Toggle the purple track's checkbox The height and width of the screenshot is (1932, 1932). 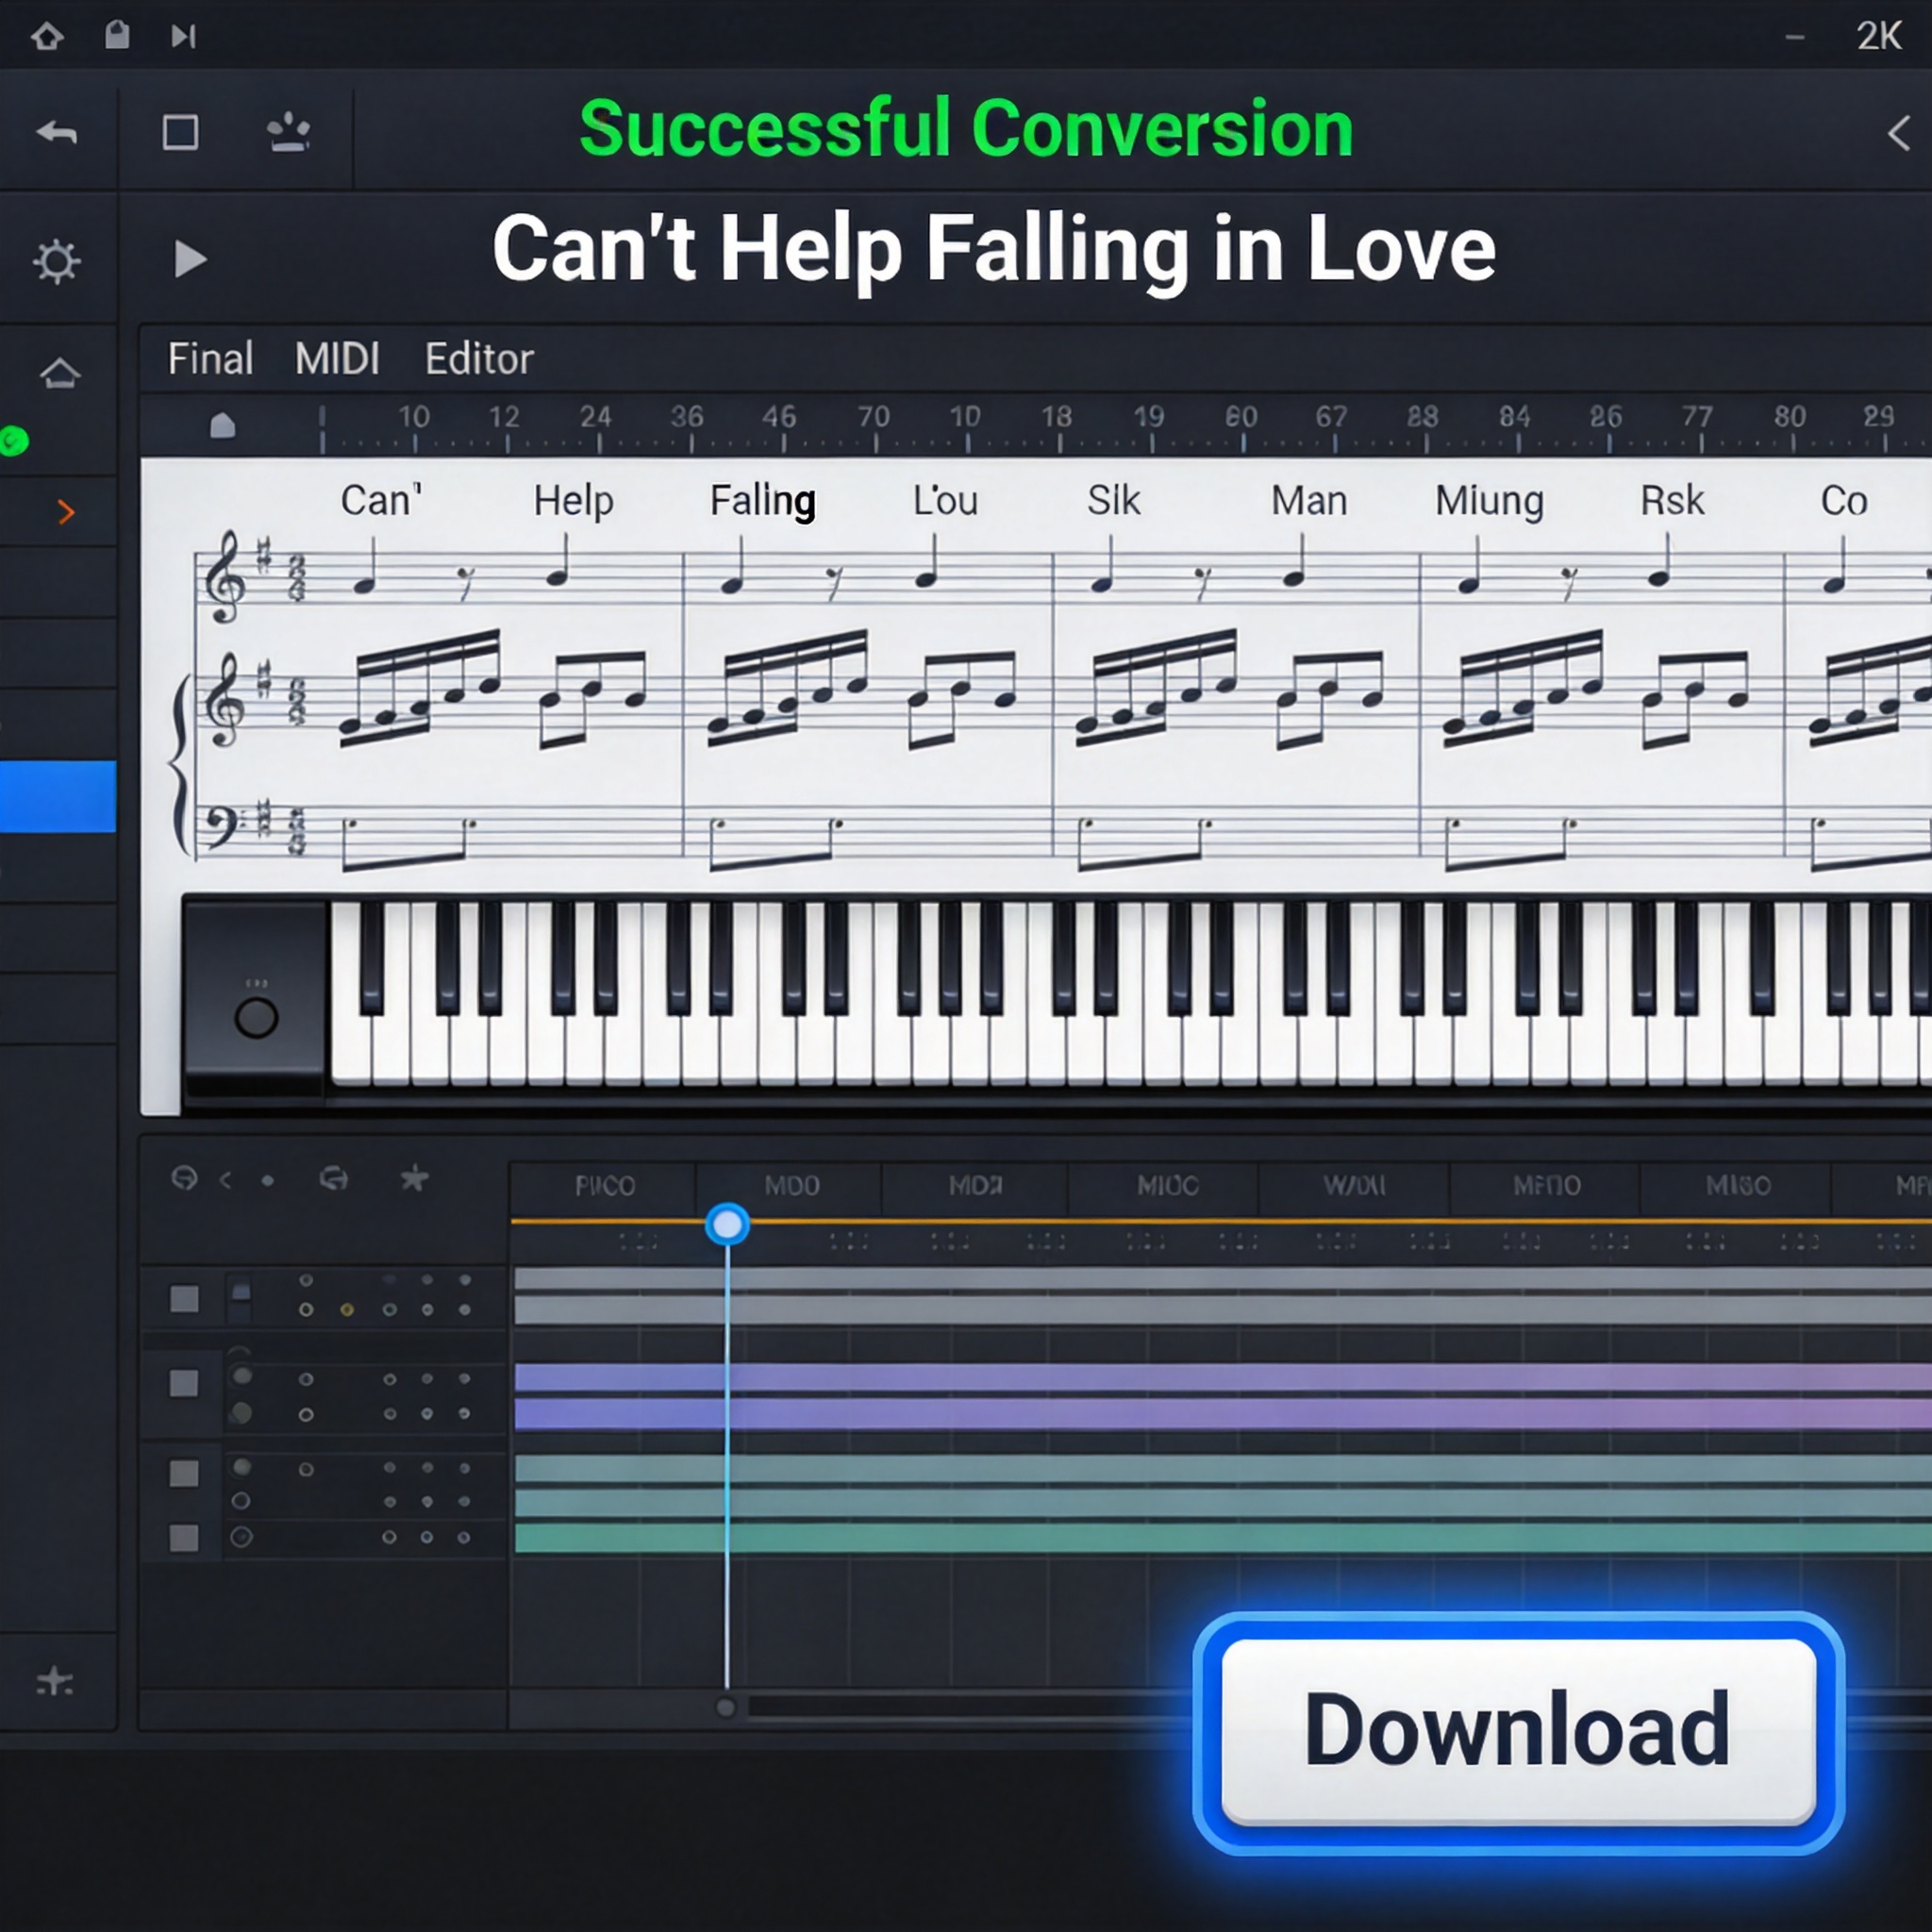(184, 1384)
